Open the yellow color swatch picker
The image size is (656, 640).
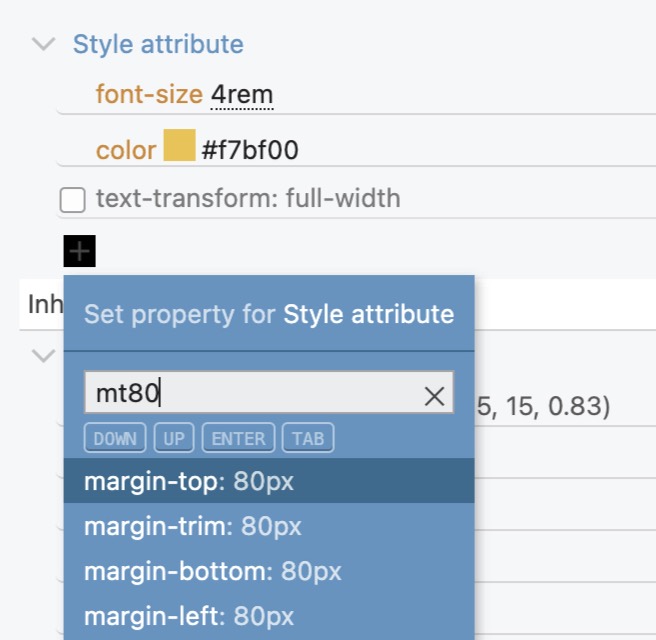coord(179,145)
